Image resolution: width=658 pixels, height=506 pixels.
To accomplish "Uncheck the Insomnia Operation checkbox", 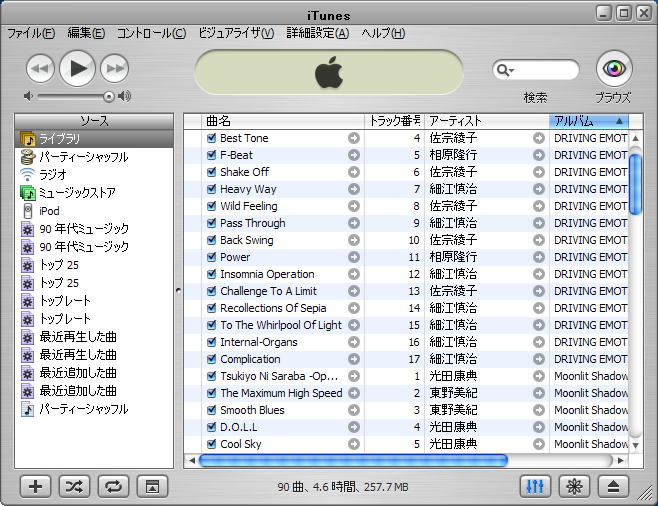I will 212,274.
